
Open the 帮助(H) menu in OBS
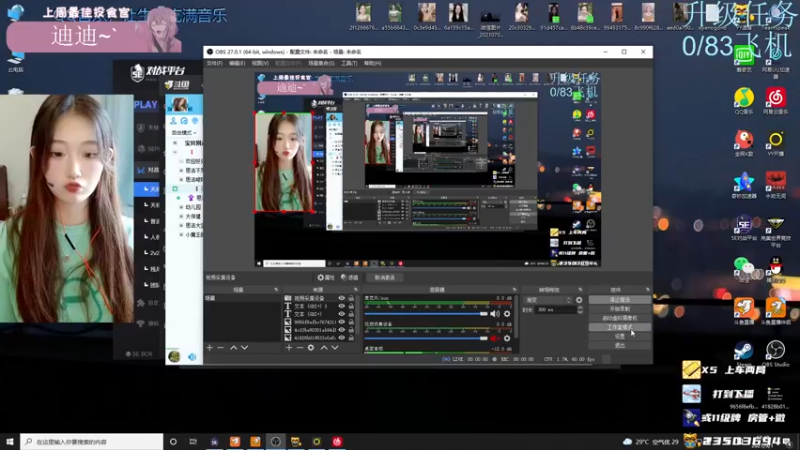coord(372,63)
